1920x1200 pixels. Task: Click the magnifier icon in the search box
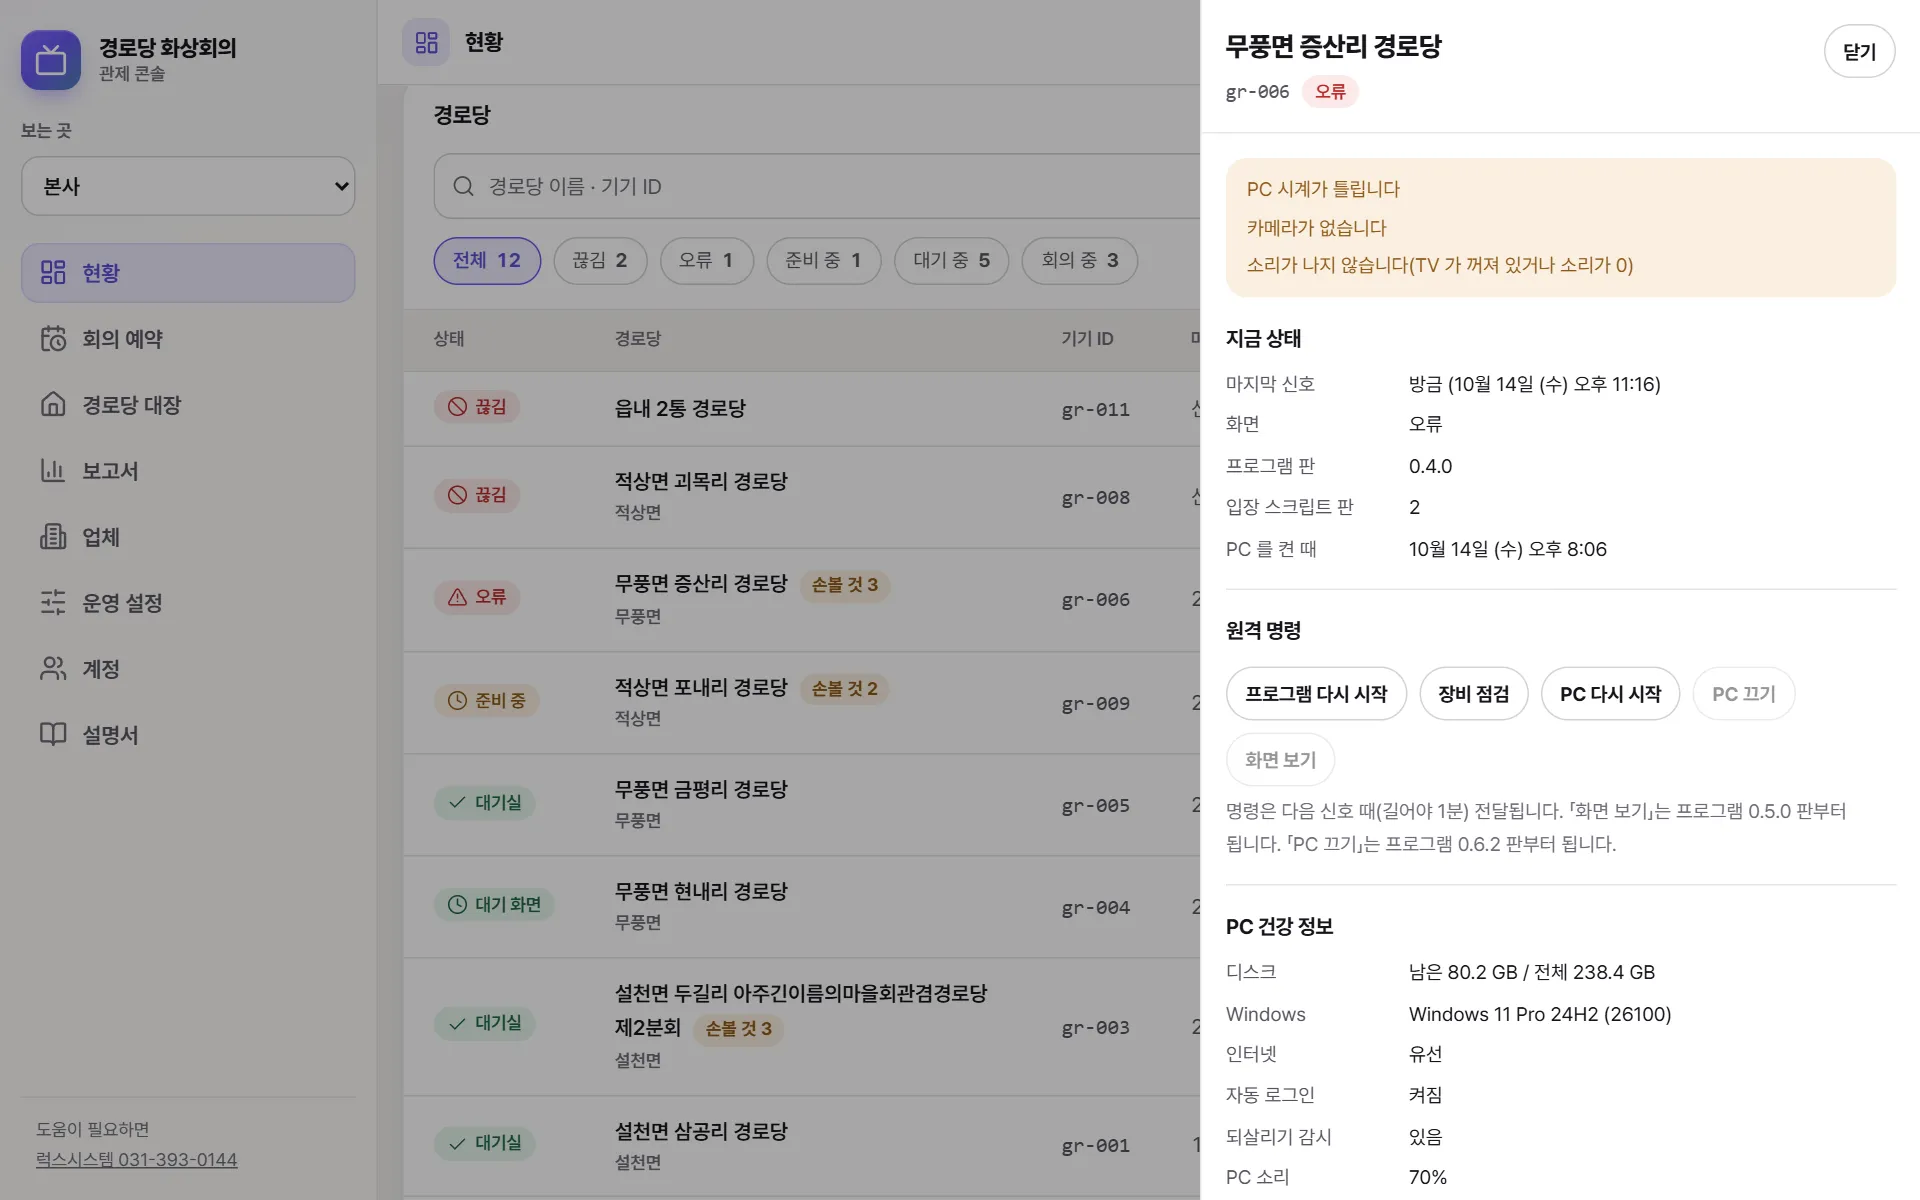coord(463,186)
